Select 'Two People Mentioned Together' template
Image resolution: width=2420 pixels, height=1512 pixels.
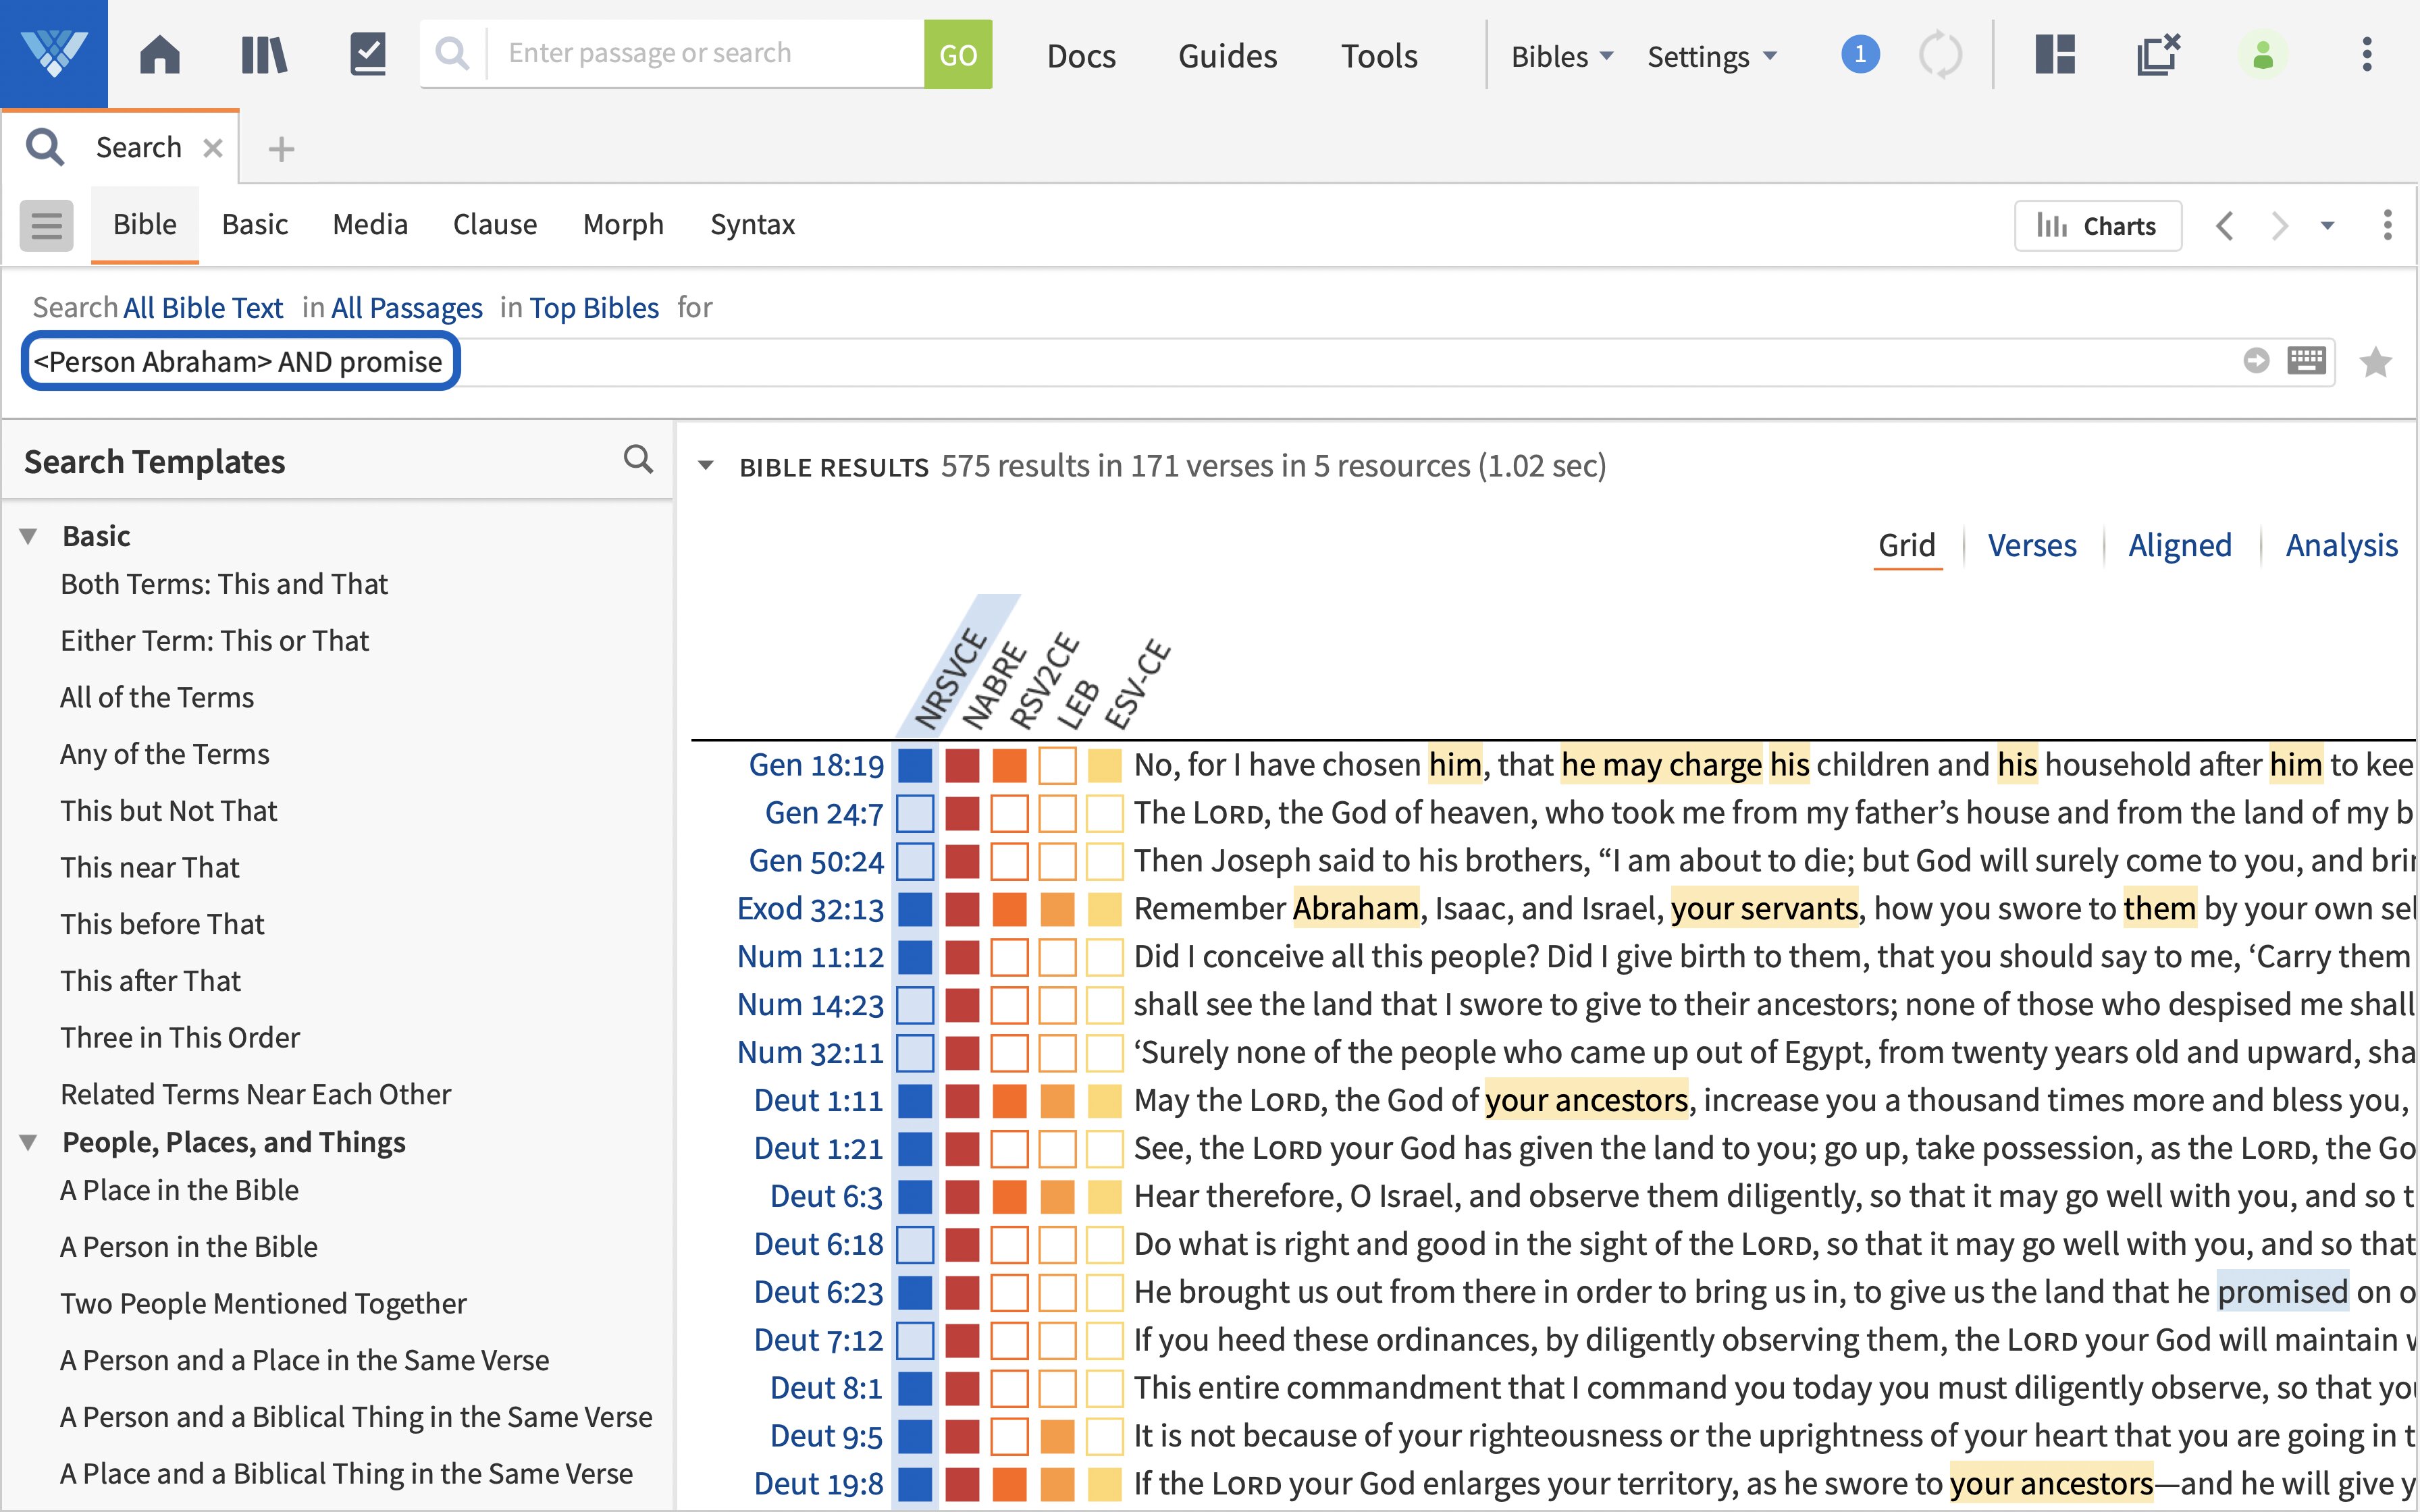(263, 1304)
